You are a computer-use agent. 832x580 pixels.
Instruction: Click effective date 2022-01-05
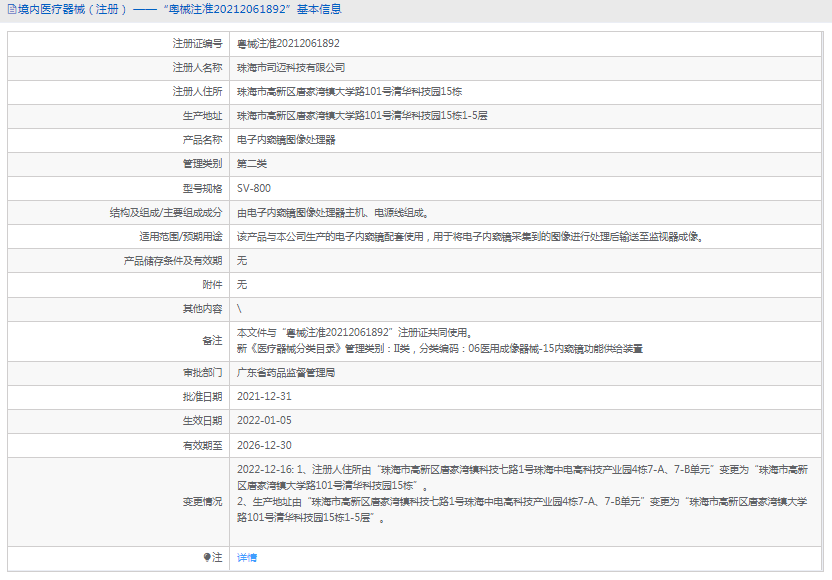264,420
